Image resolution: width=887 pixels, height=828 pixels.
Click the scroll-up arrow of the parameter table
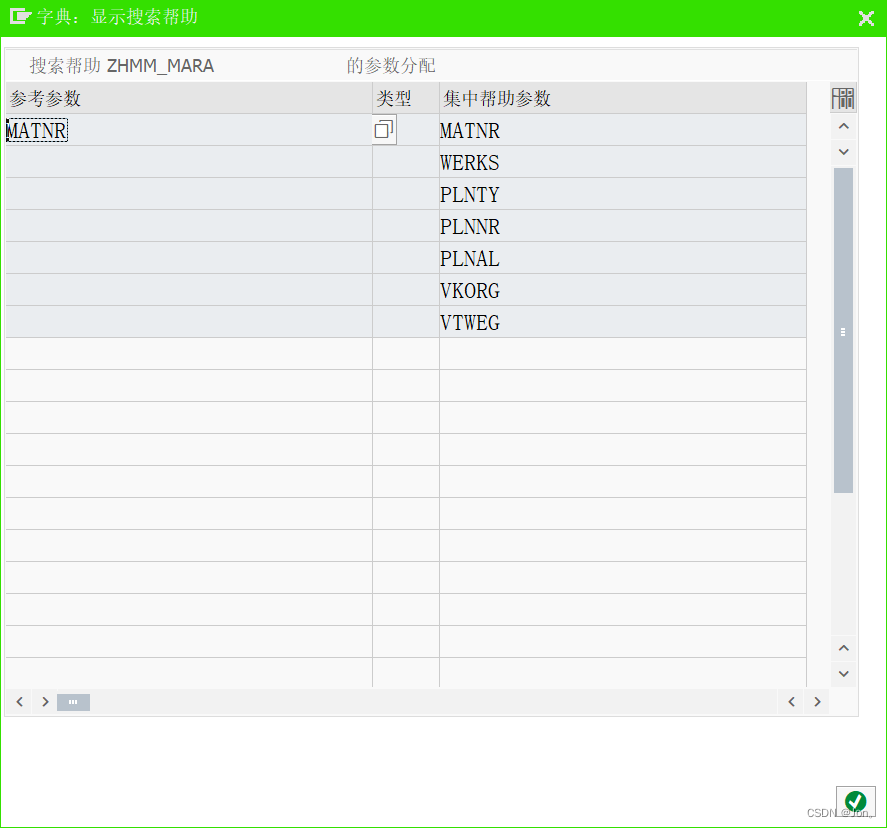pos(843,125)
